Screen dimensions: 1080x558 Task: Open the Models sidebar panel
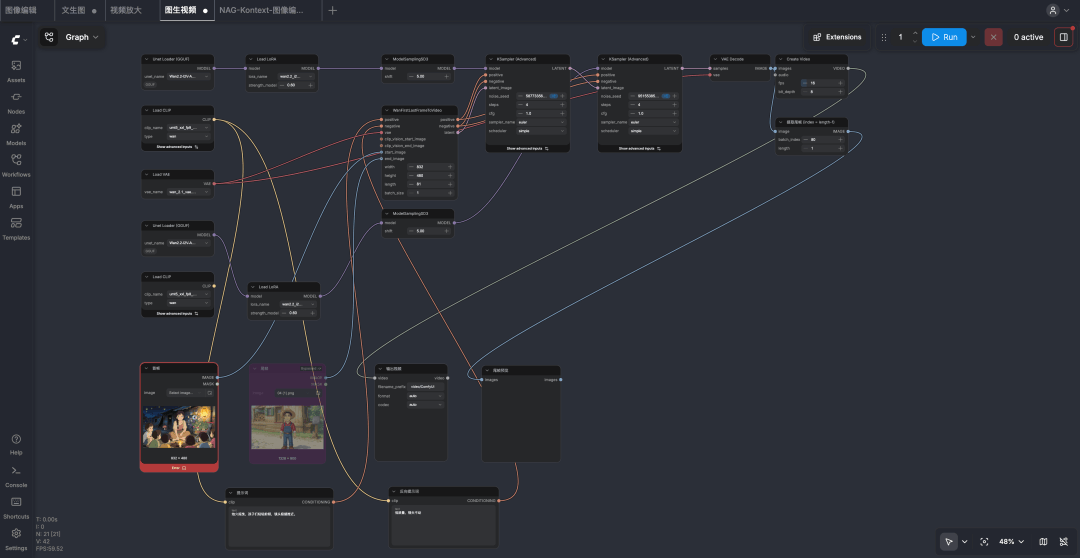[16, 134]
